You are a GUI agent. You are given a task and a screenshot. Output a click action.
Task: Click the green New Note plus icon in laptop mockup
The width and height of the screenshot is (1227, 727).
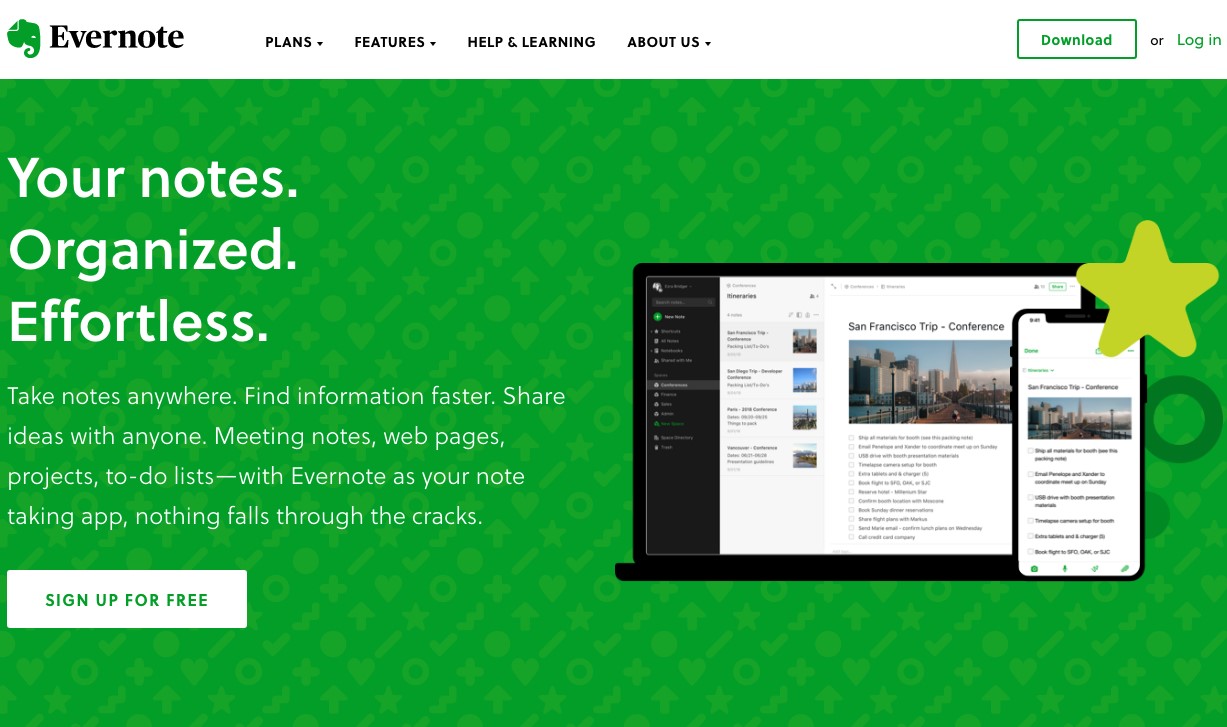[657, 316]
